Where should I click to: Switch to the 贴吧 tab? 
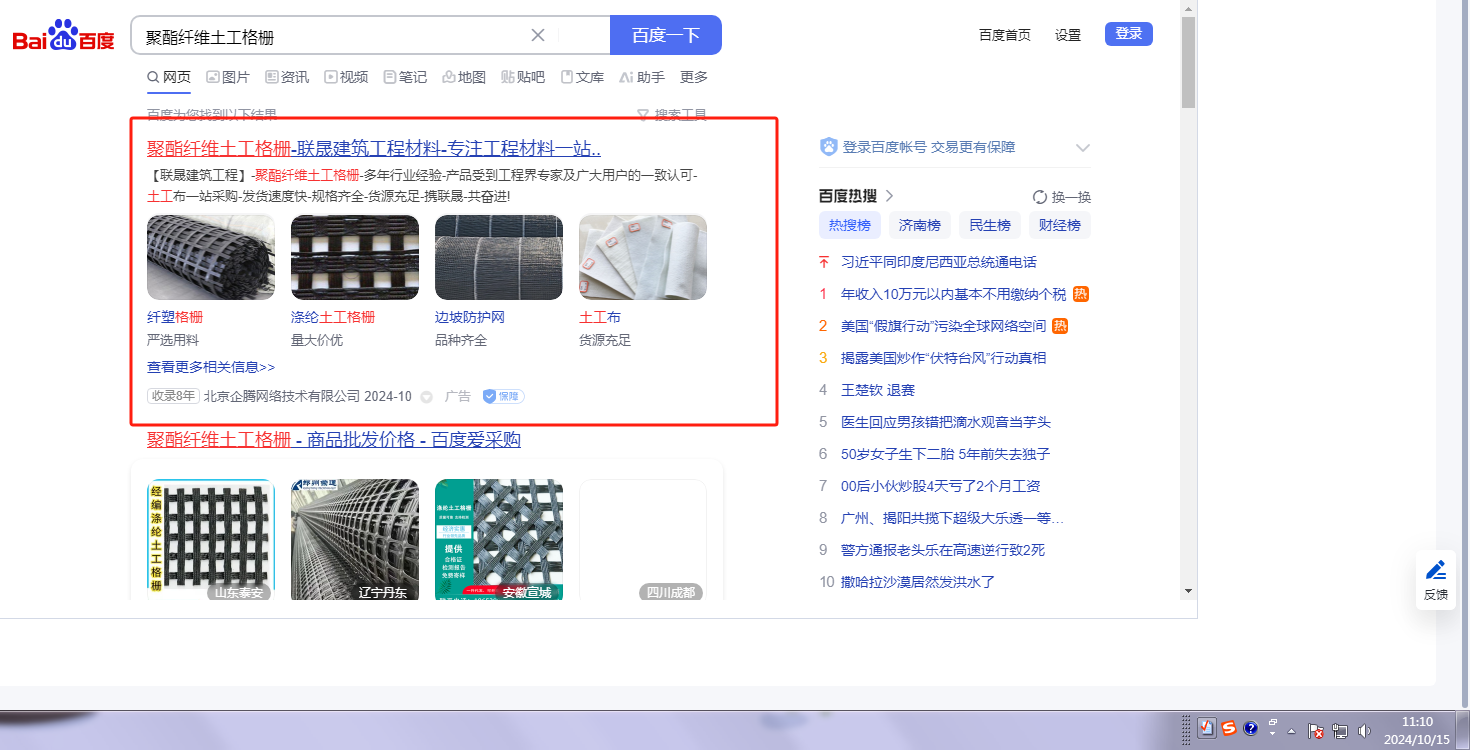point(523,77)
